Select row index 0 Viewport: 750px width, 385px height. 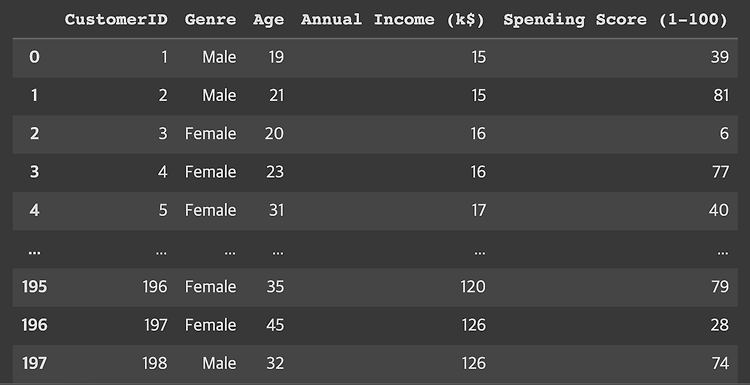(34, 57)
